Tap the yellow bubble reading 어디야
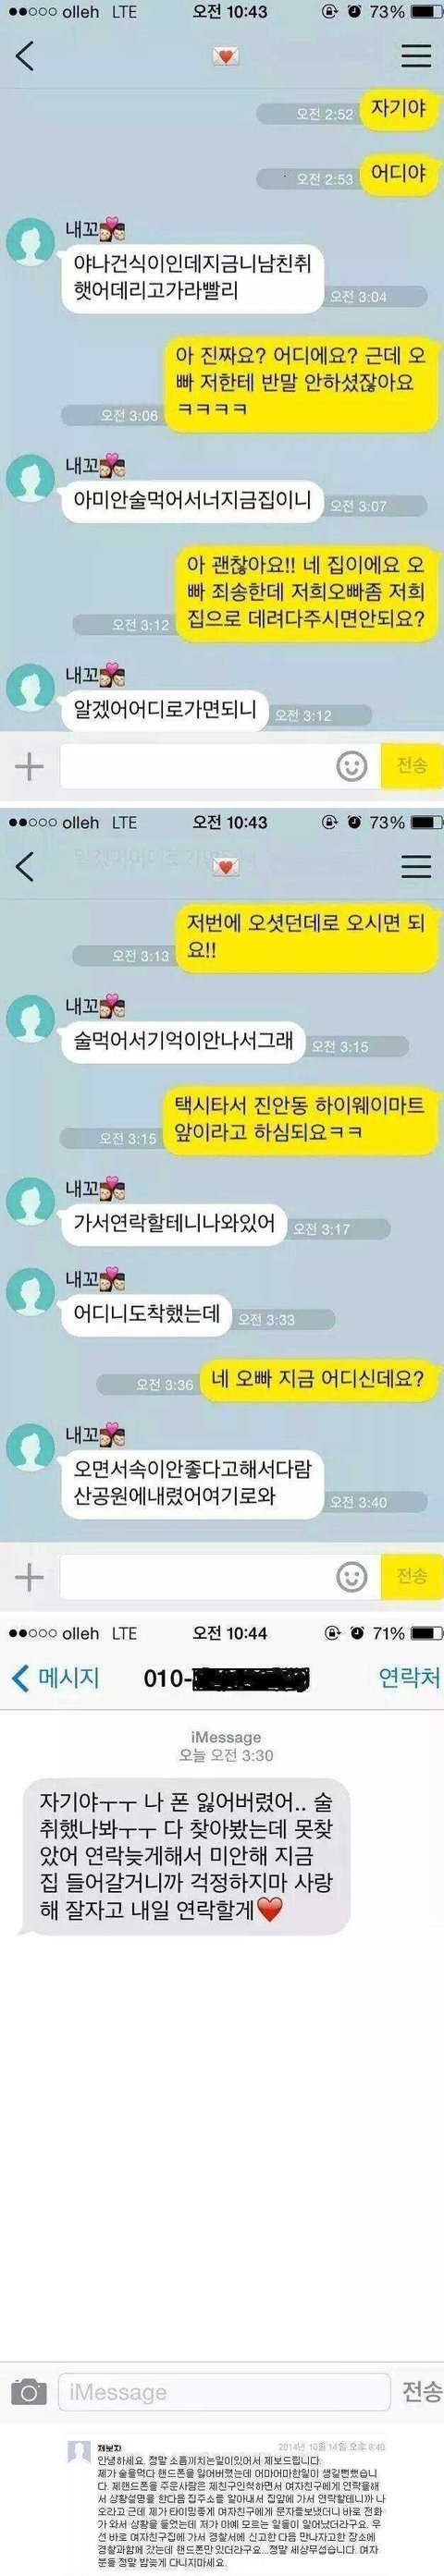The height and width of the screenshot is (2576, 444). (x=398, y=173)
